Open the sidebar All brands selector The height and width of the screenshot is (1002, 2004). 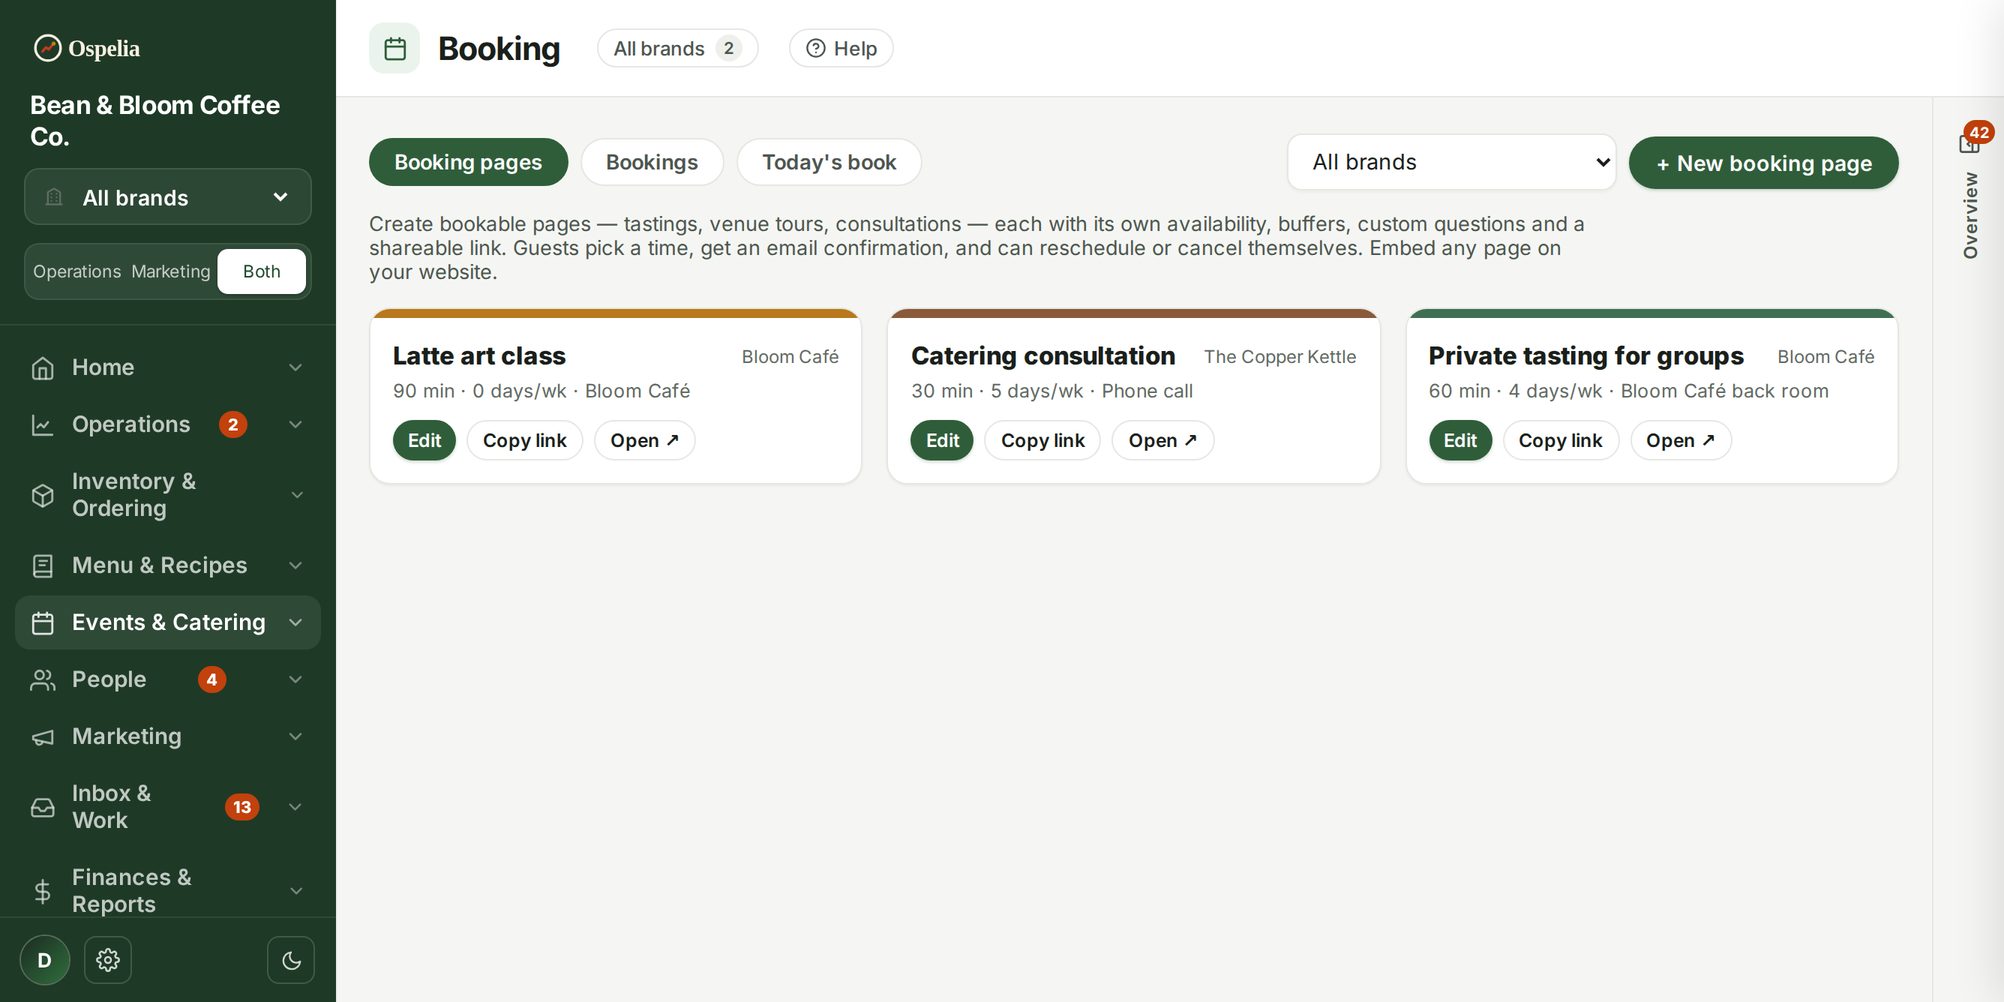tap(168, 197)
